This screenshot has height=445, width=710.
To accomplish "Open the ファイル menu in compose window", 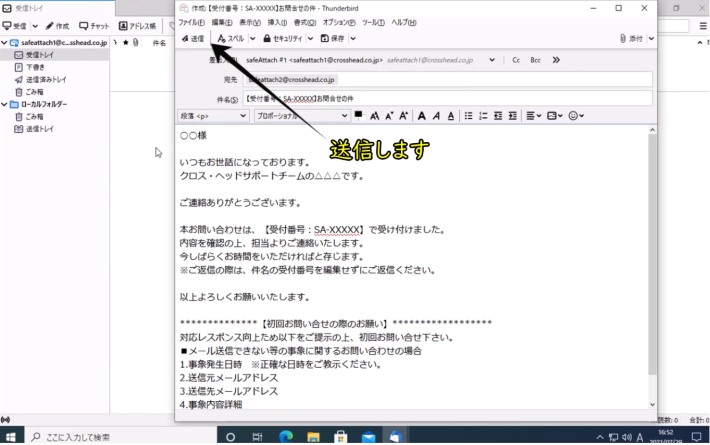I will tap(191, 22).
